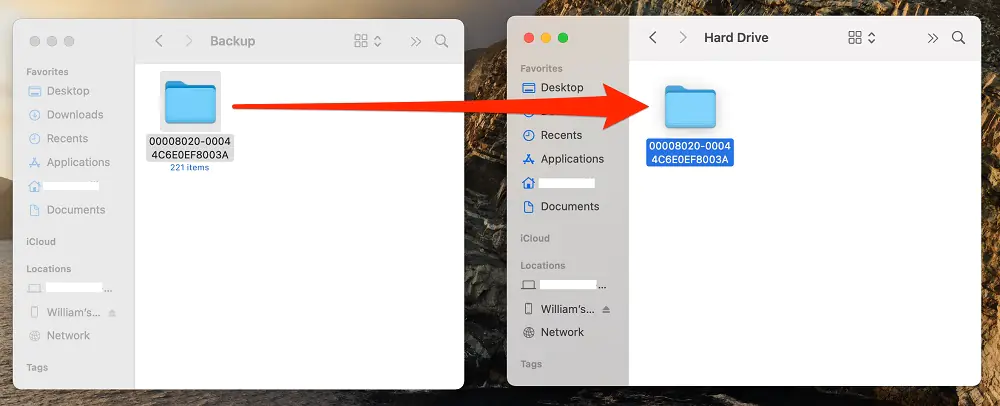Click home folder icon in Backup sidebar
The image size is (1000, 406).
click(34, 186)
